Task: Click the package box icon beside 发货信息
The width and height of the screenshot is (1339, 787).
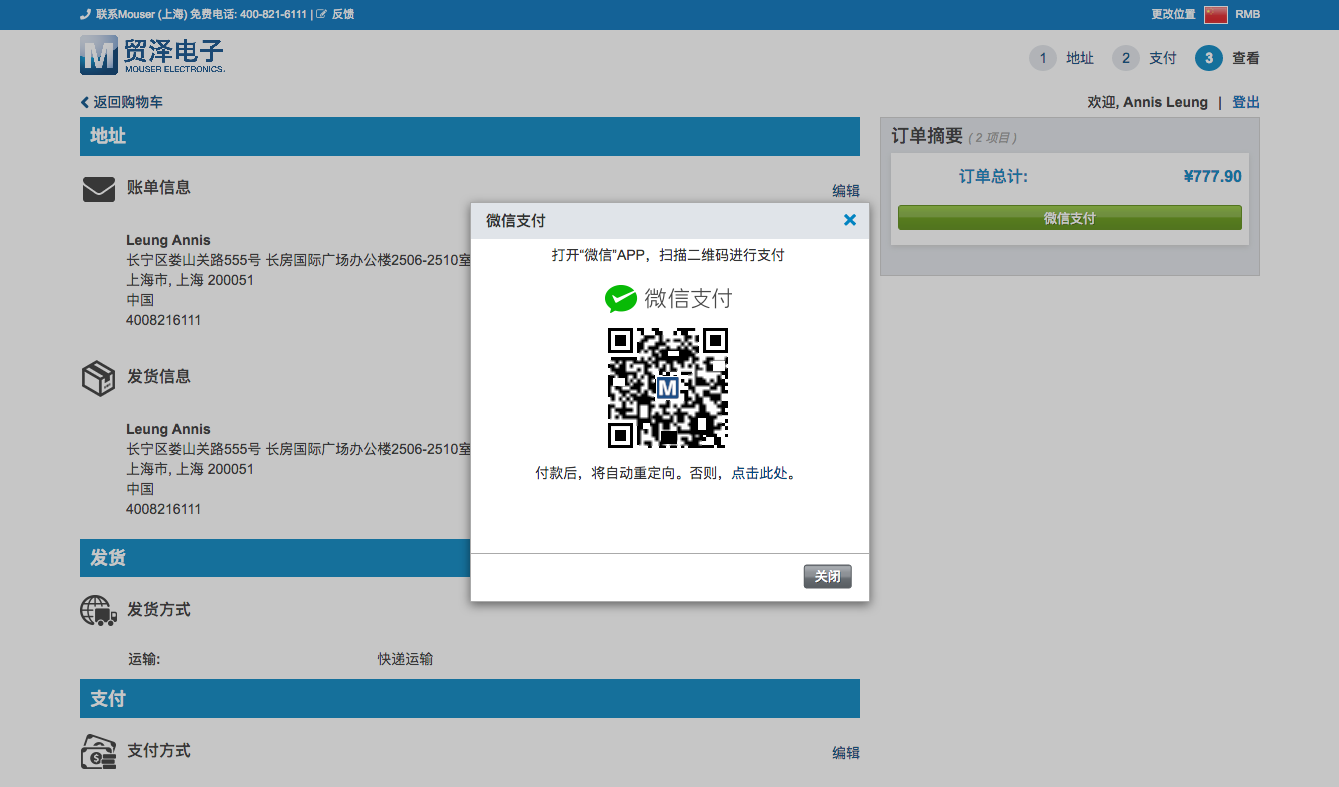Action: (97, 378)
